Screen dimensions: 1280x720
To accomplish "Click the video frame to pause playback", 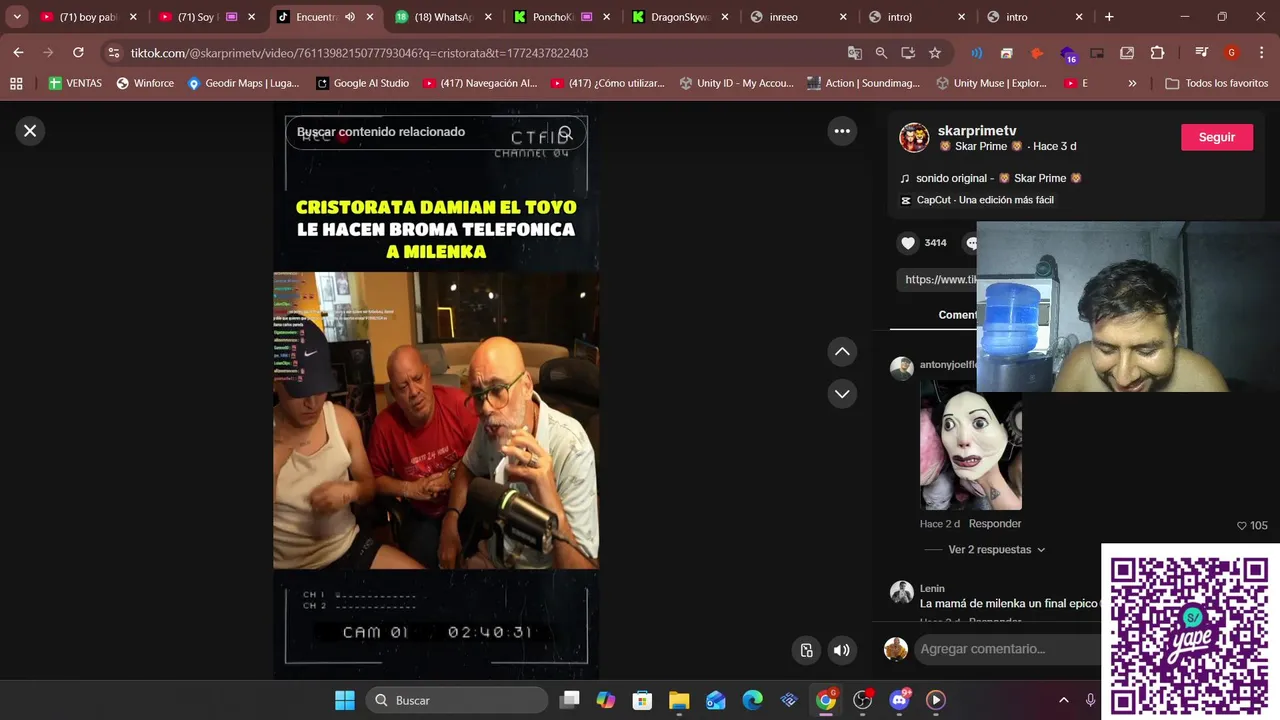I will point(436,420).
